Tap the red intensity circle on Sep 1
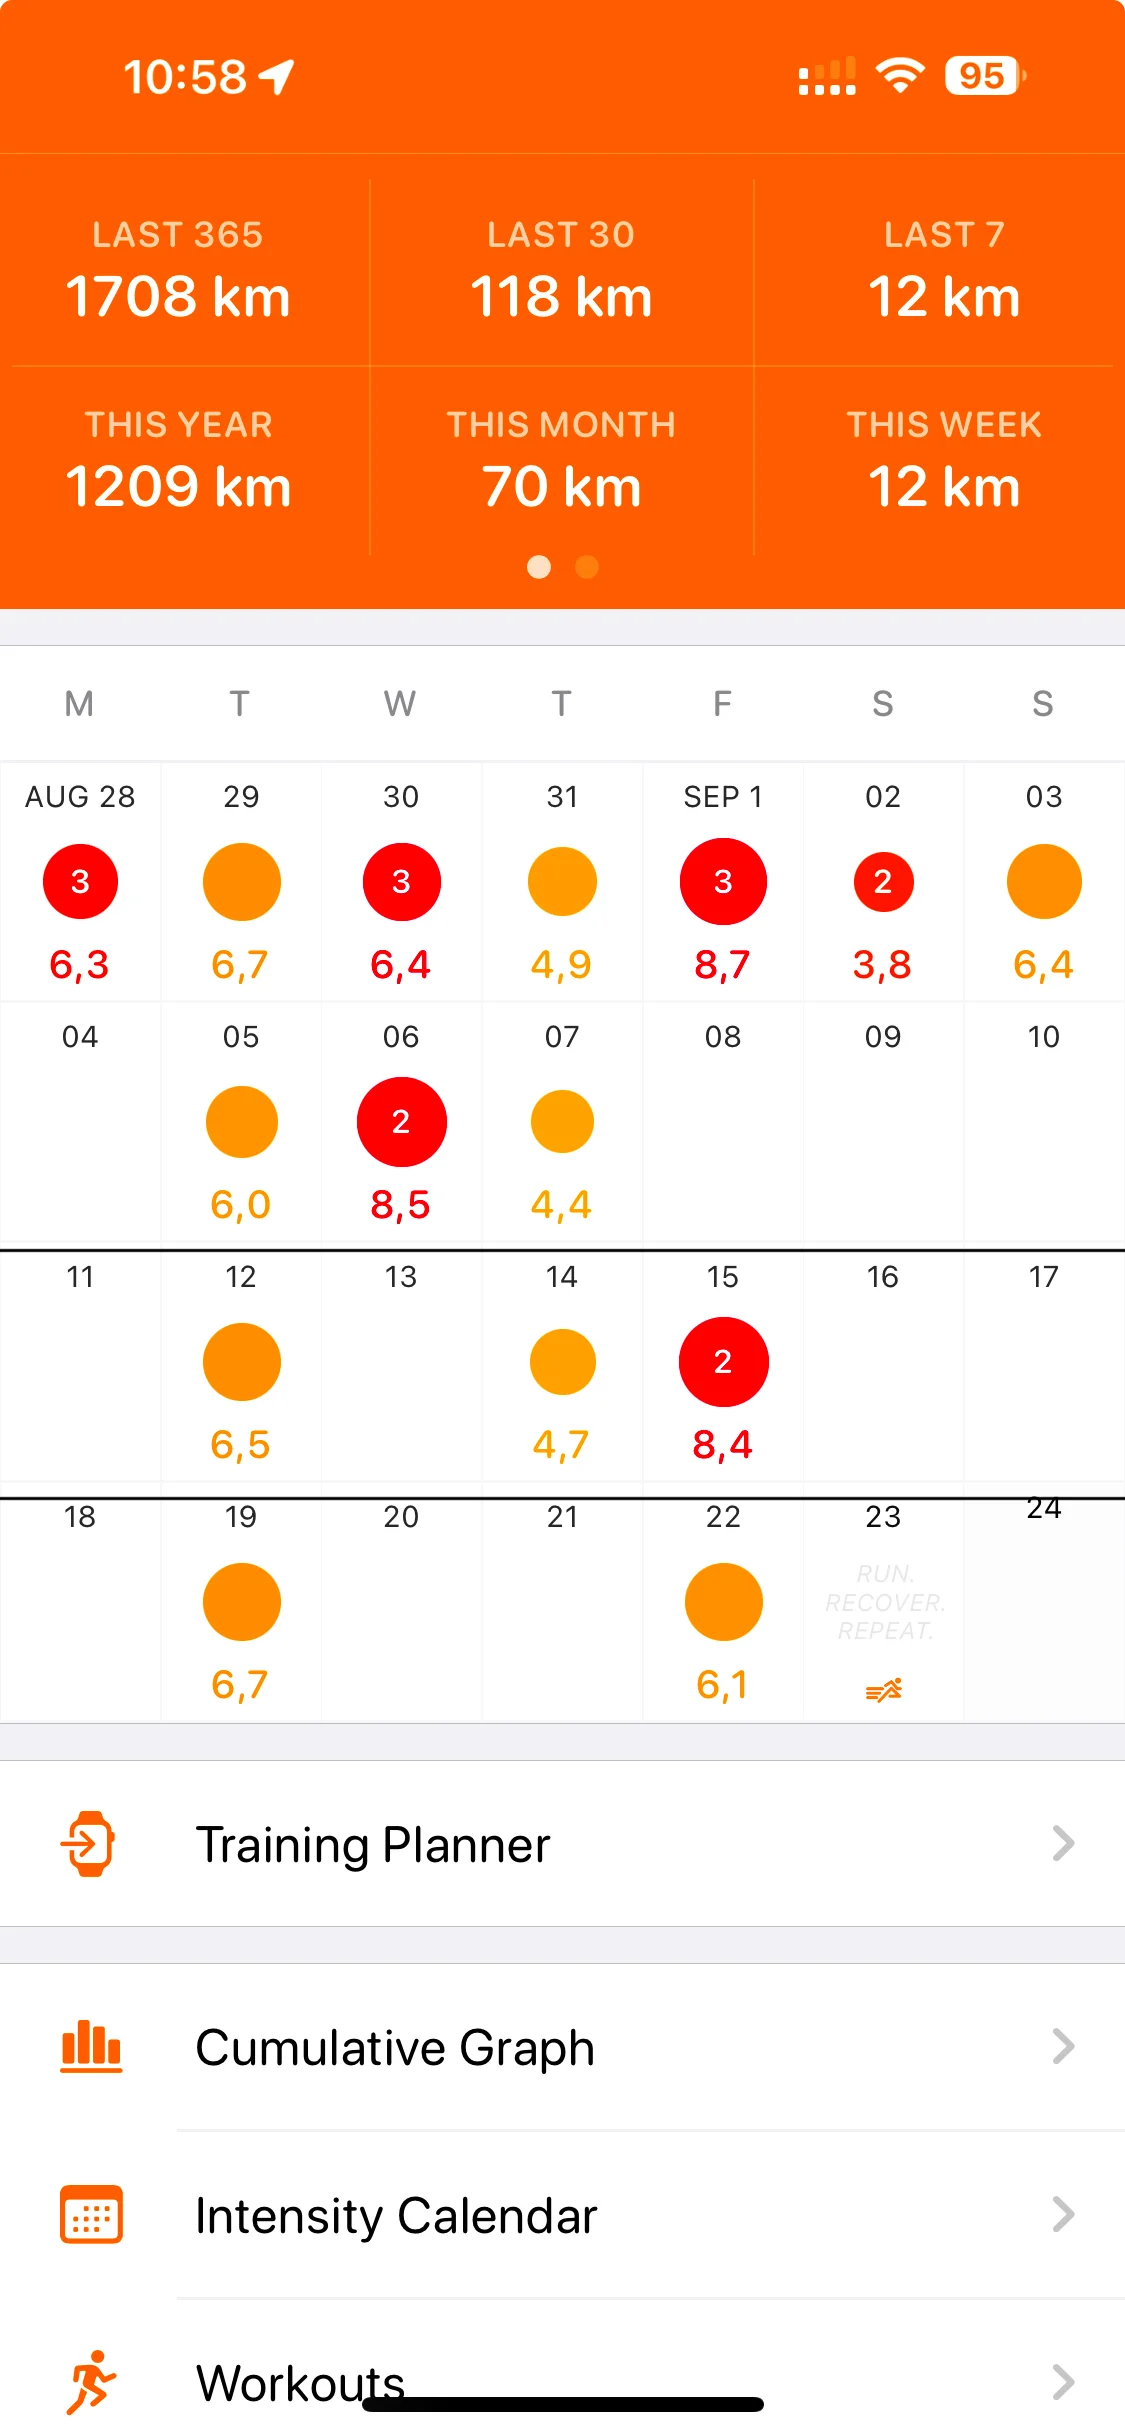This screenshot has width=1125, height=2436. coord(723,881)
